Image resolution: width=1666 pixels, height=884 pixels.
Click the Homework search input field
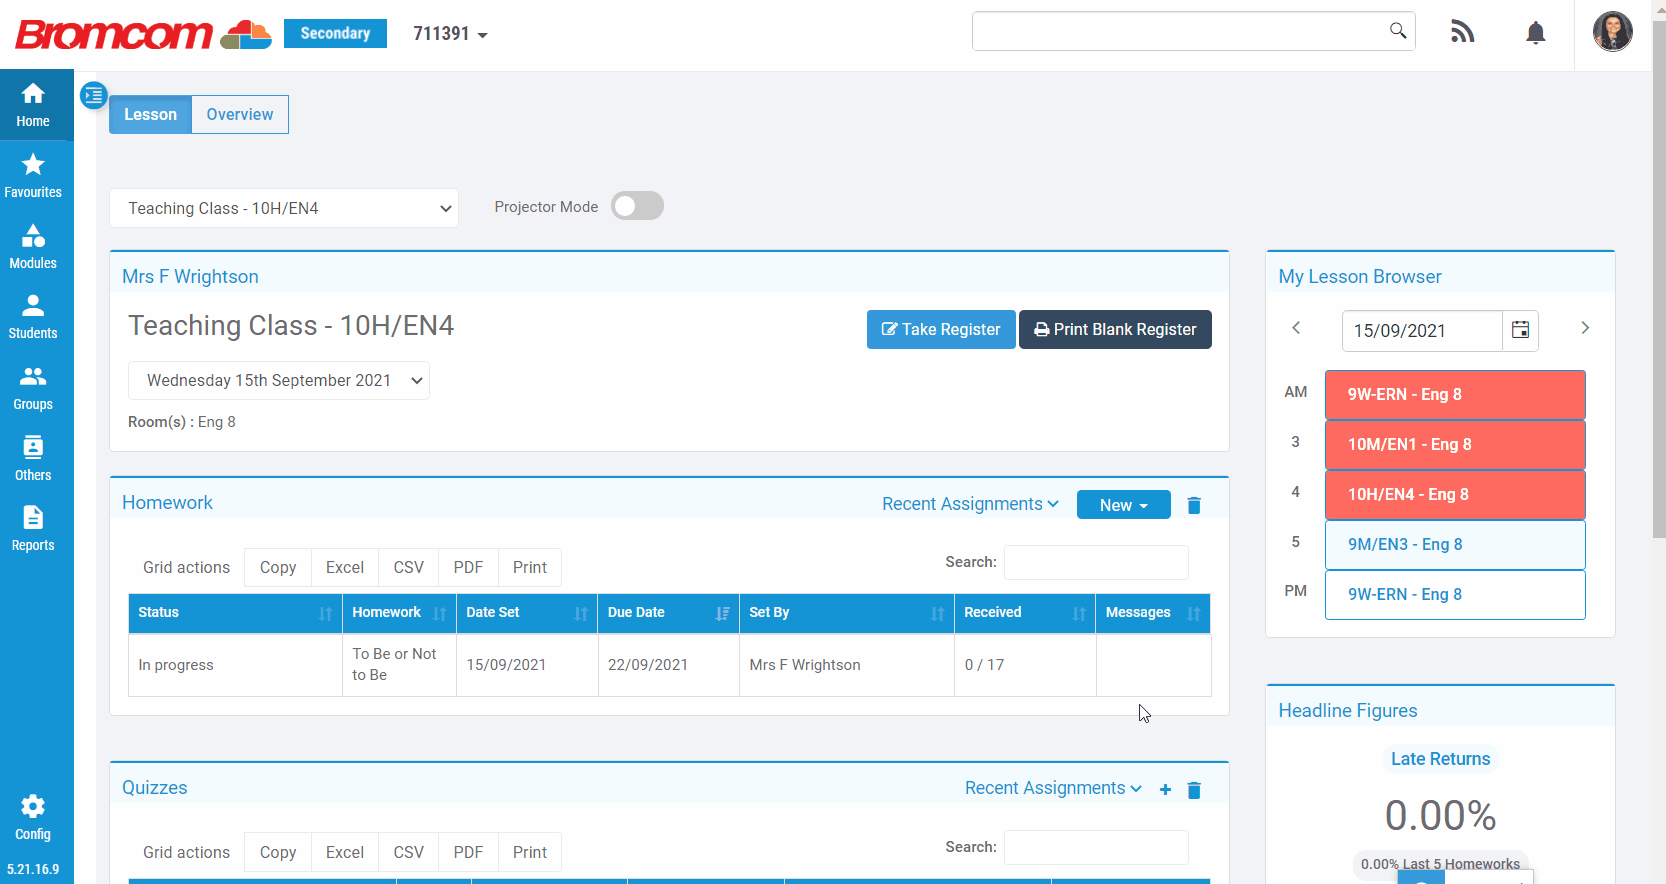(1095, 562)
